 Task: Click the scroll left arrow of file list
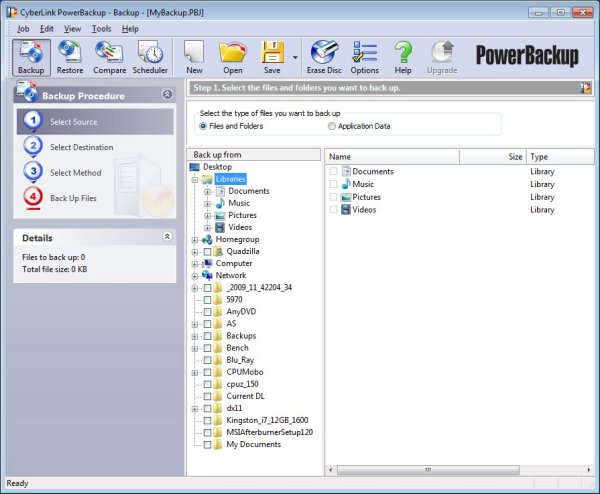[331, 470]
